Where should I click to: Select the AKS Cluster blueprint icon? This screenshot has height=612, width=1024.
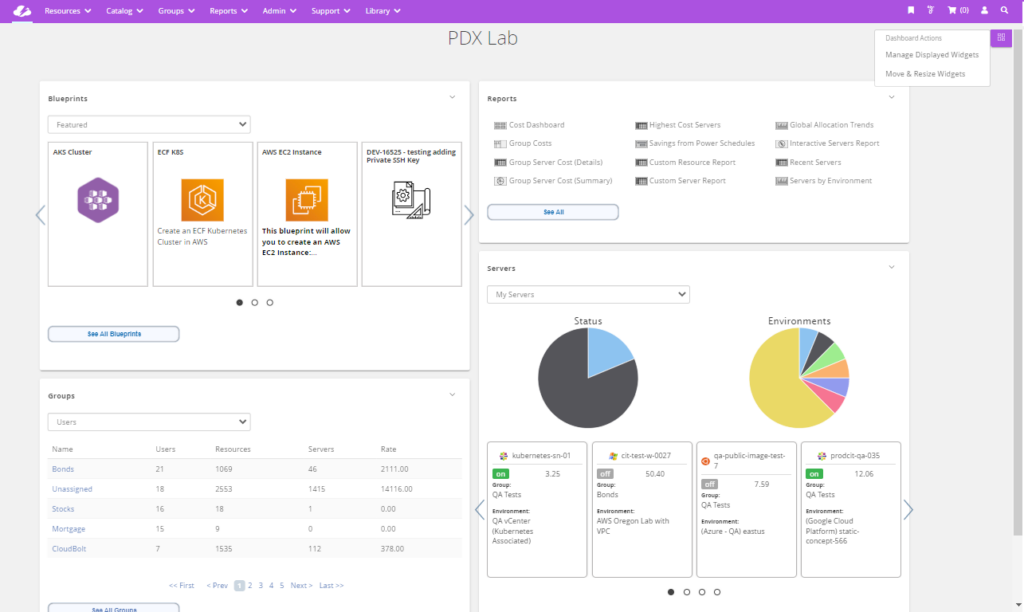[97, 200]
